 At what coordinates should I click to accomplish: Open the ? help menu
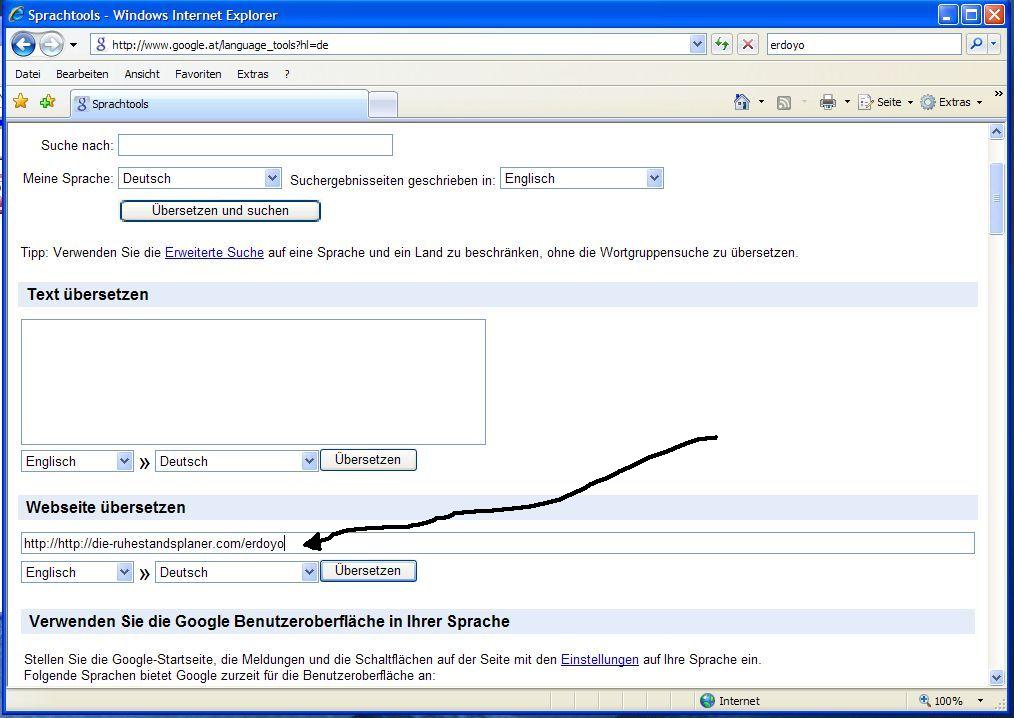click(x=286, y=74)
